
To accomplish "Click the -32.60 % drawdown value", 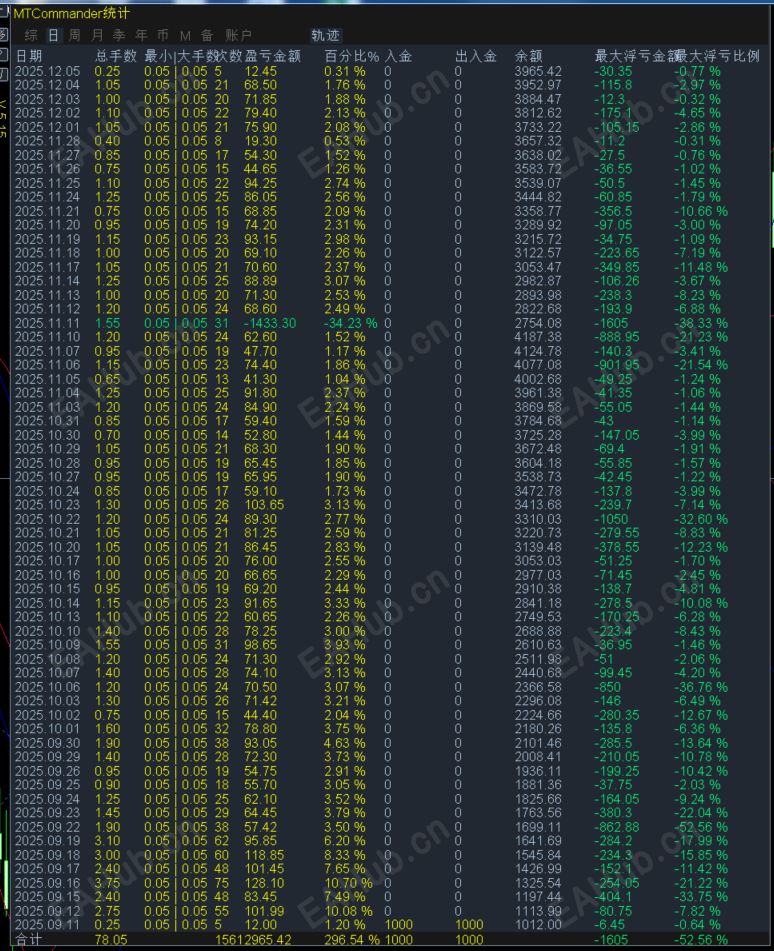I will [701, 519].
